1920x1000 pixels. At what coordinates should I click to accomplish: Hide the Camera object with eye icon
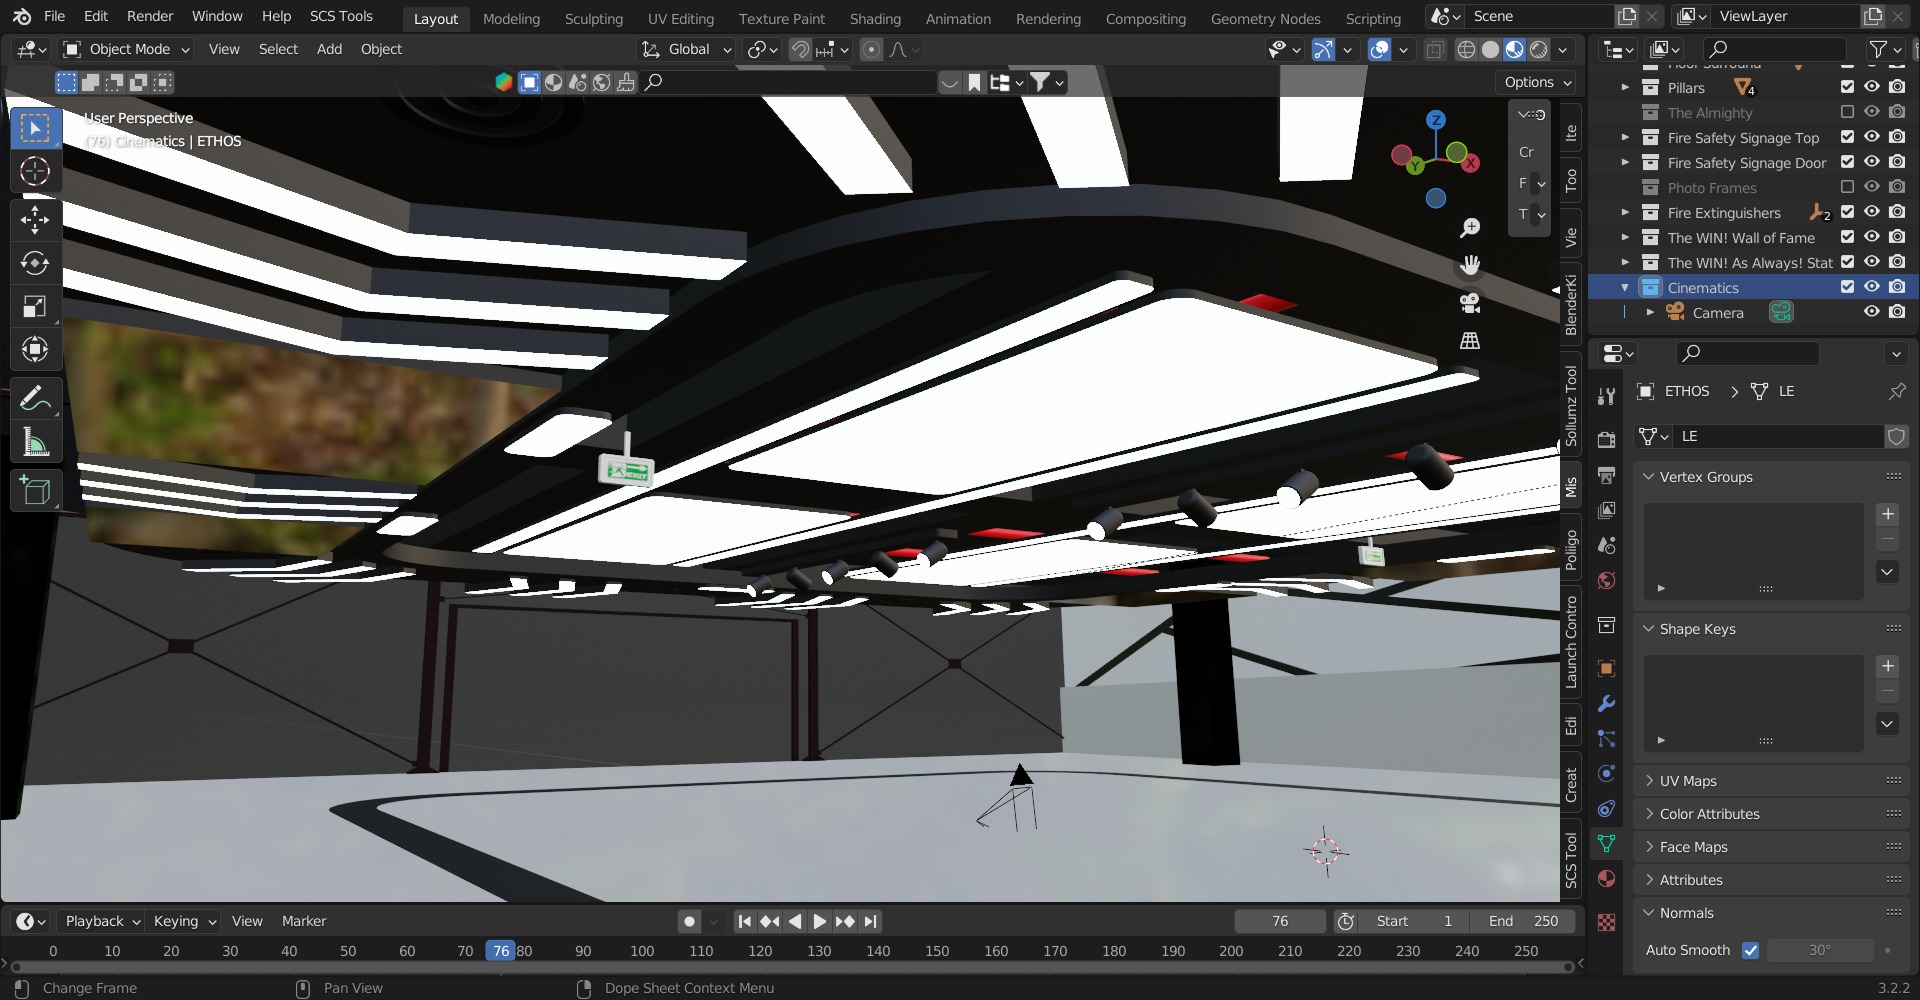[x=1872, y=312]
